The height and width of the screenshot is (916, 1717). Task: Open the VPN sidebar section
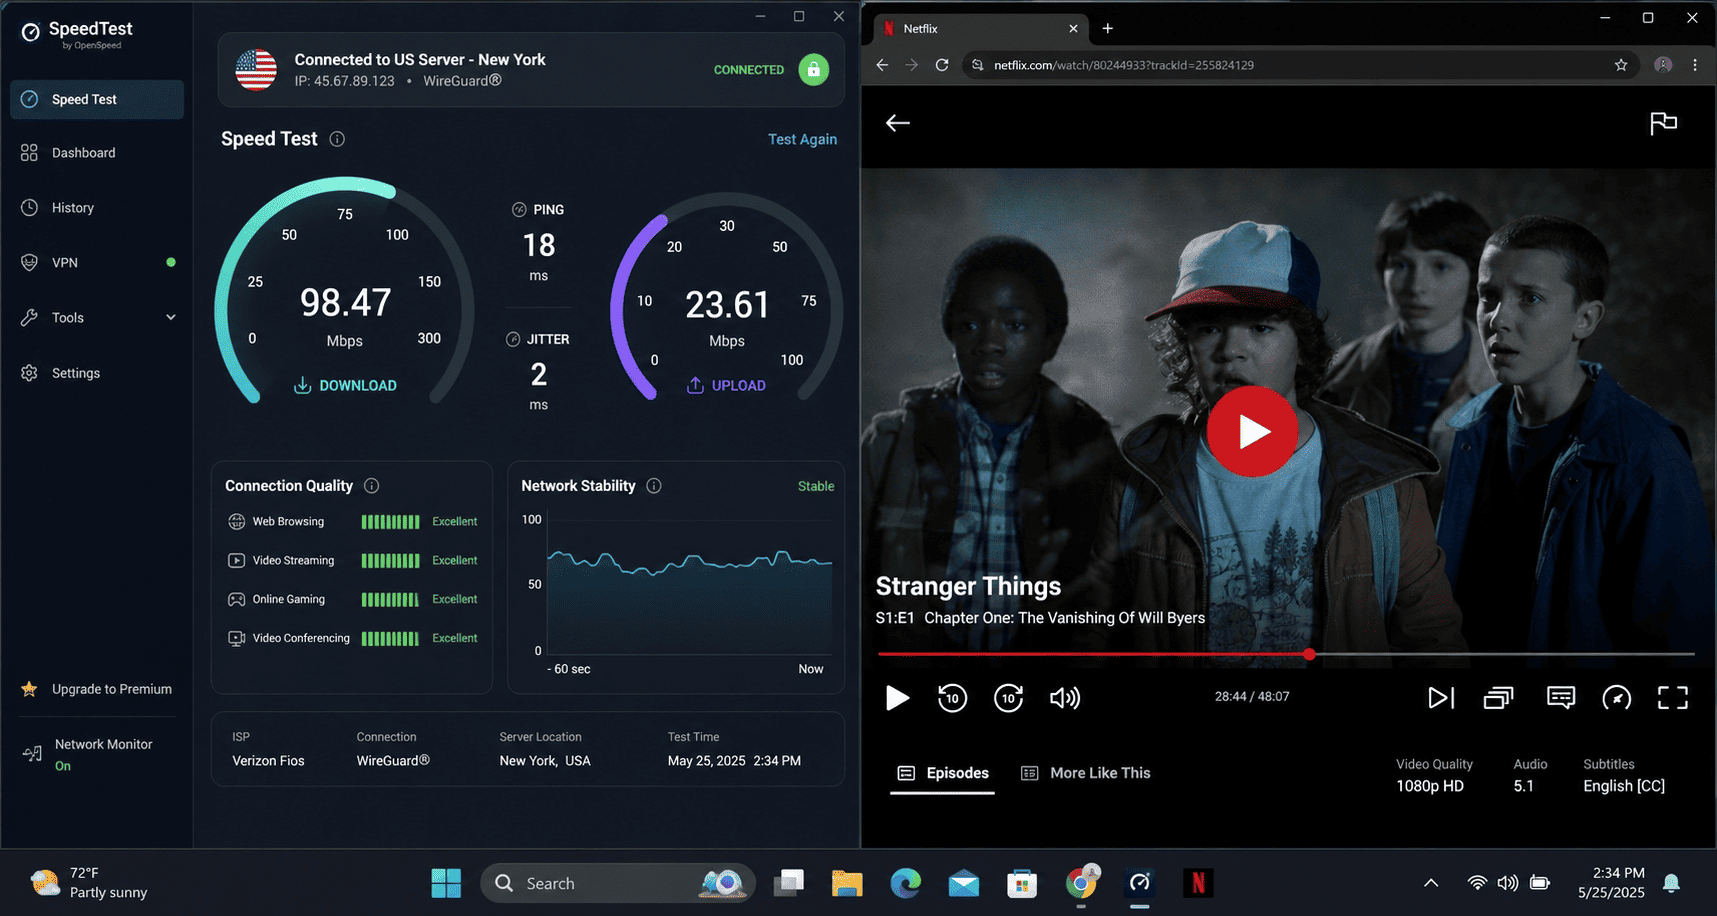tap(97, 263)
